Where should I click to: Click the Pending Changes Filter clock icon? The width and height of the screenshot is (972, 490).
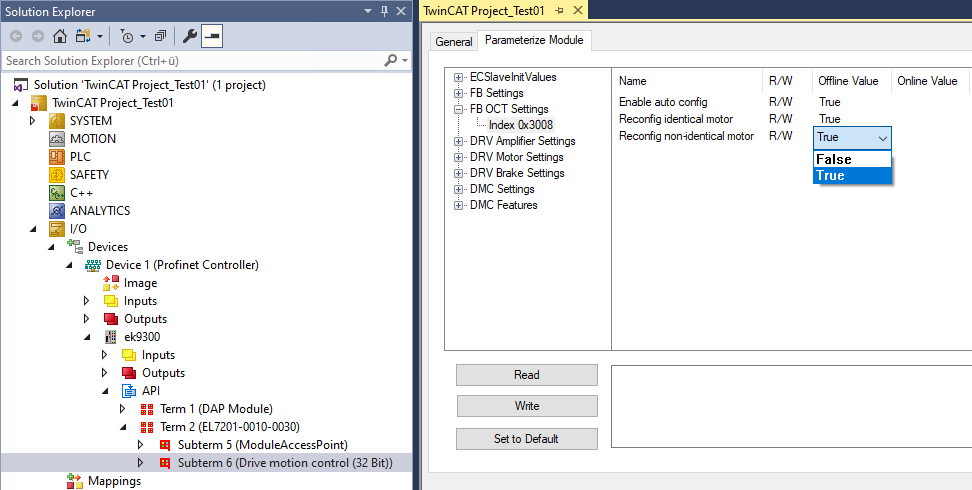(127, 37)
